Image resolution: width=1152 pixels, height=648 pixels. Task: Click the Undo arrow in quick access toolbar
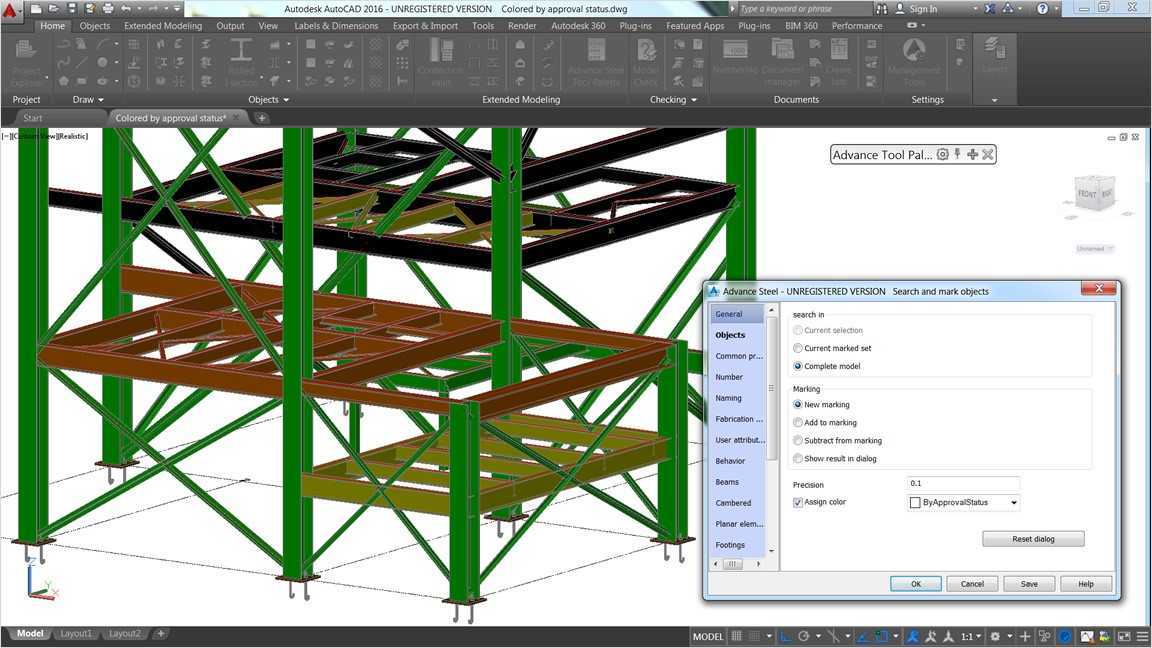[x=126, y=9]
